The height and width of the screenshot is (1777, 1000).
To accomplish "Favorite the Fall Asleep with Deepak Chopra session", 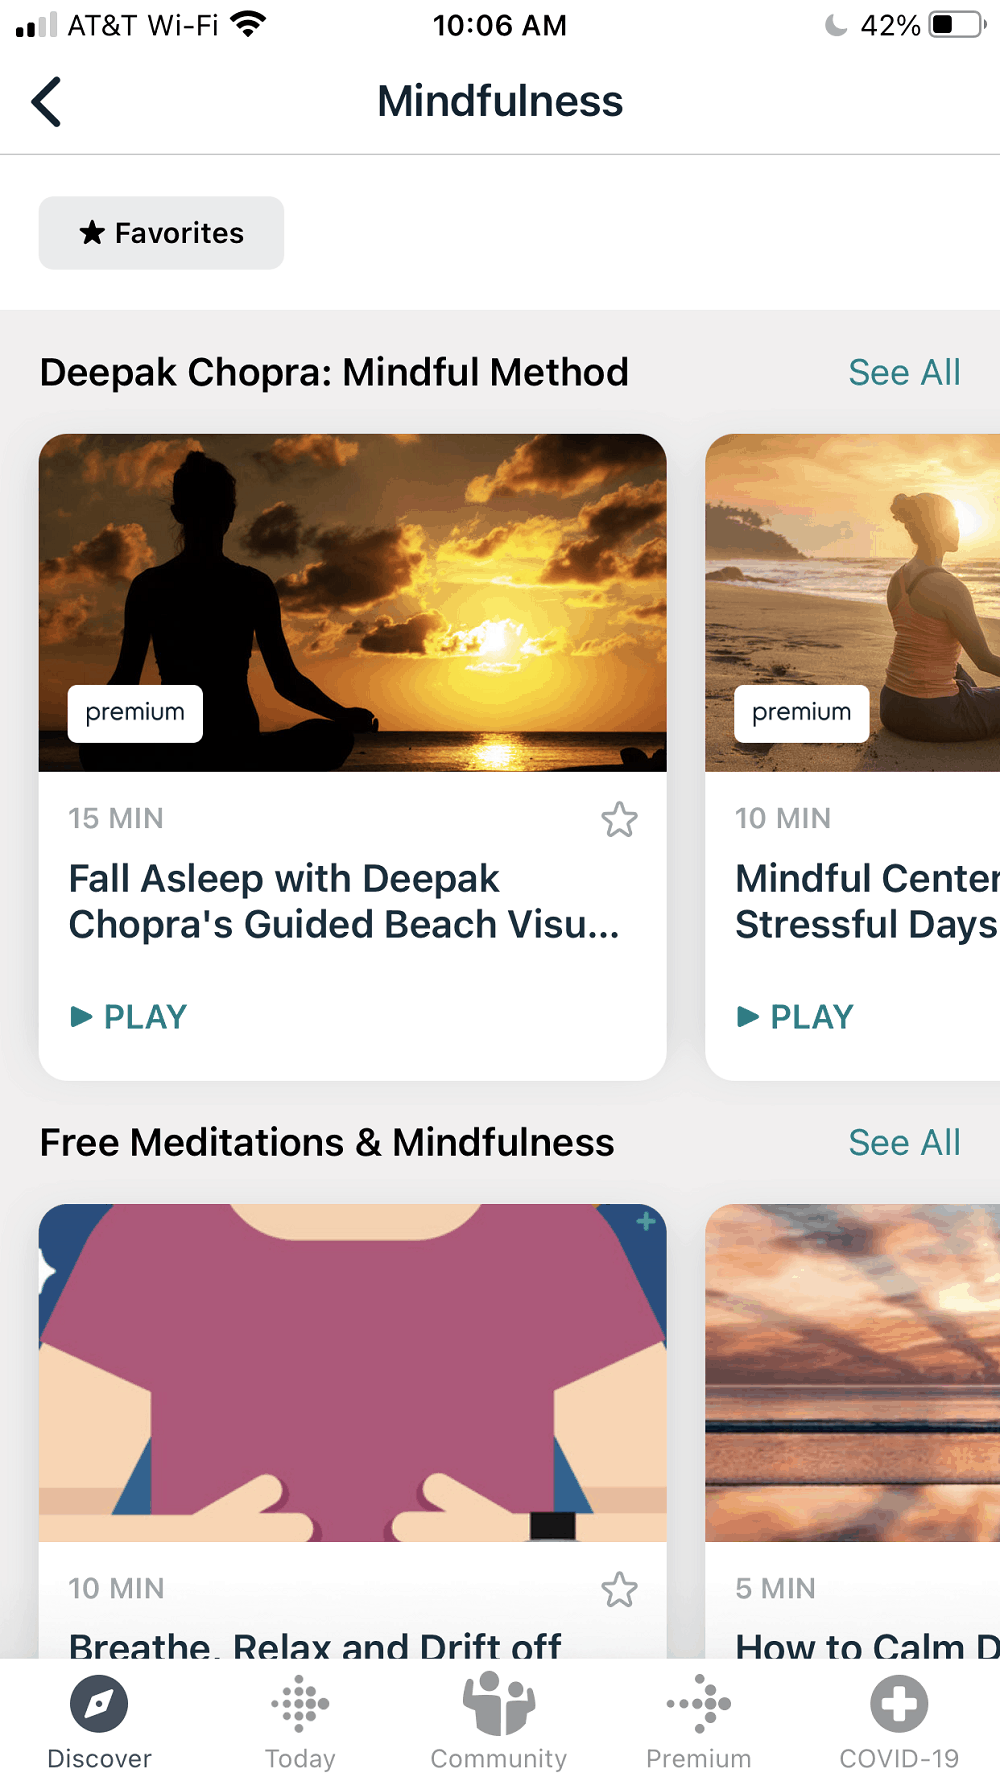I will (619, 820).
